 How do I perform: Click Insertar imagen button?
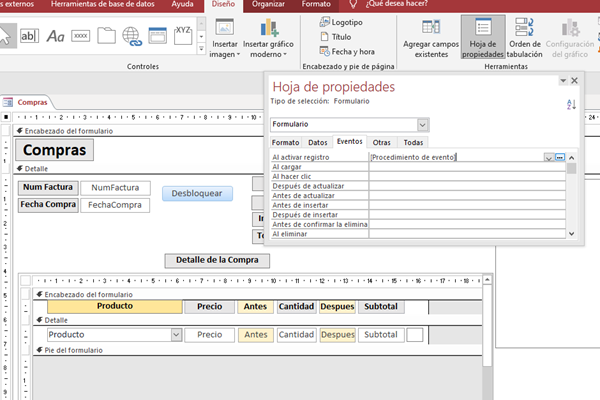click(225, 37)
